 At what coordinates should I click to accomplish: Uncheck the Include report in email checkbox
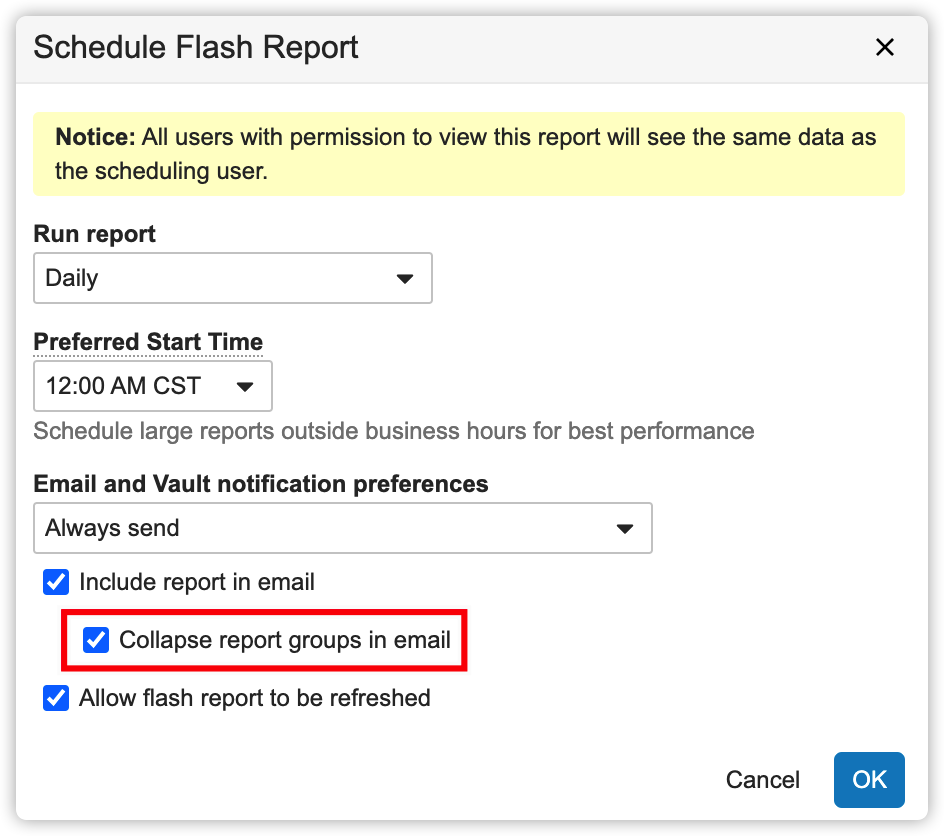click(56, 582)
